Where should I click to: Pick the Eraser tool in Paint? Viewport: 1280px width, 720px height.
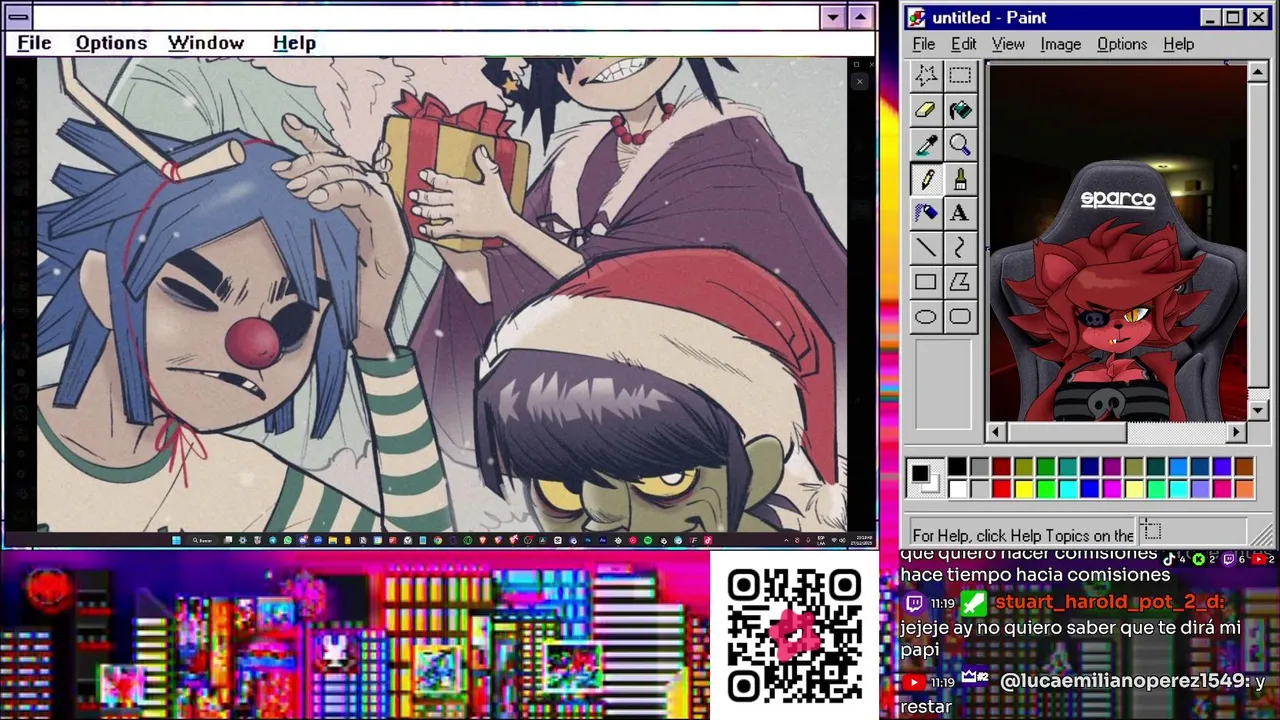[x=926, y=111]
